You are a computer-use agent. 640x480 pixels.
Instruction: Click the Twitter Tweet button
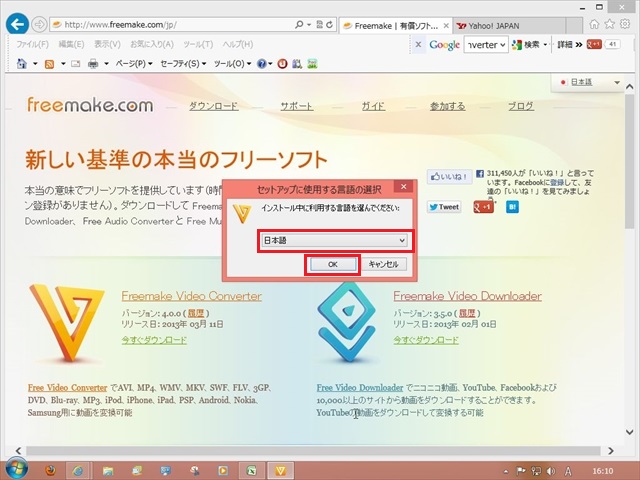444,207
